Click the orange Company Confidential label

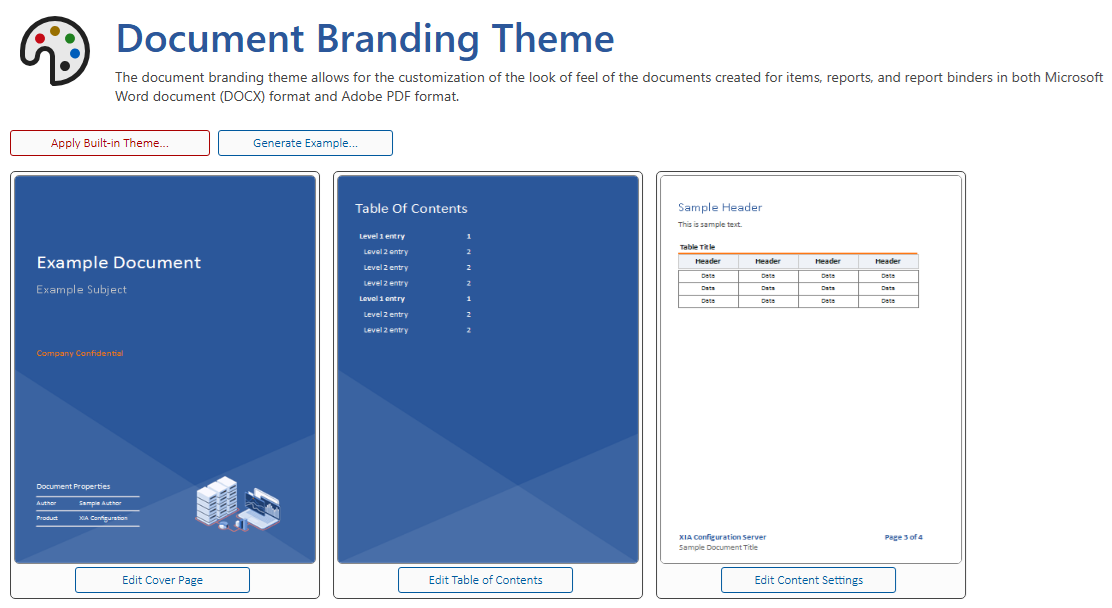pos(80,353)
